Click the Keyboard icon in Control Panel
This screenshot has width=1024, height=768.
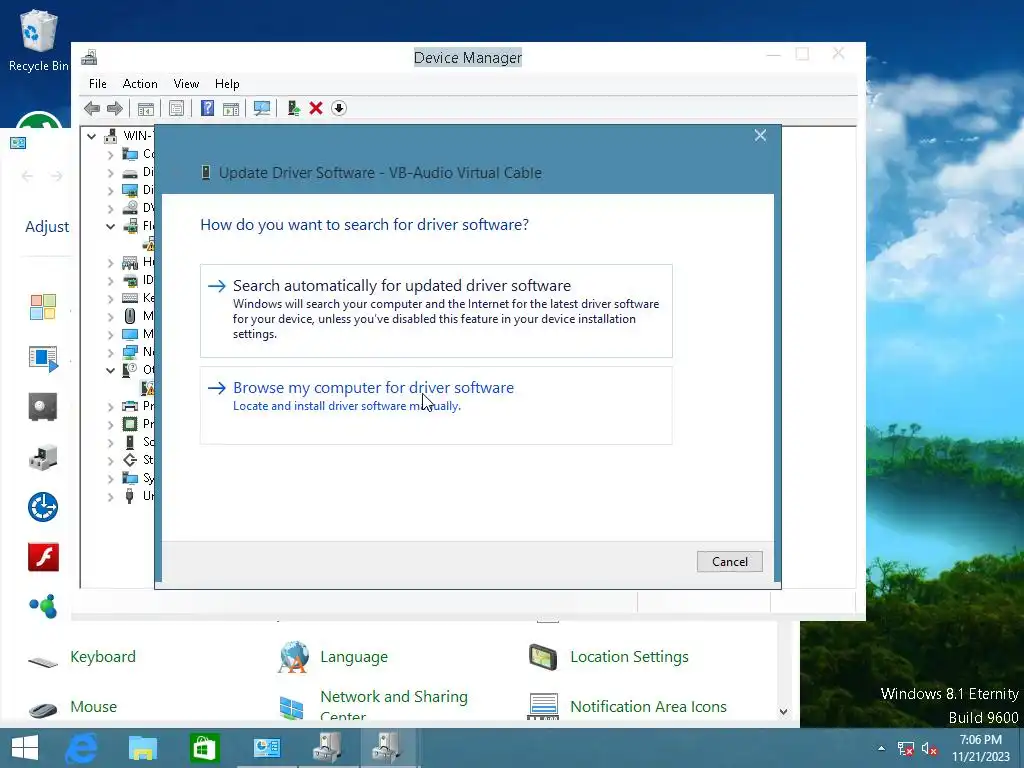[43, 662]
